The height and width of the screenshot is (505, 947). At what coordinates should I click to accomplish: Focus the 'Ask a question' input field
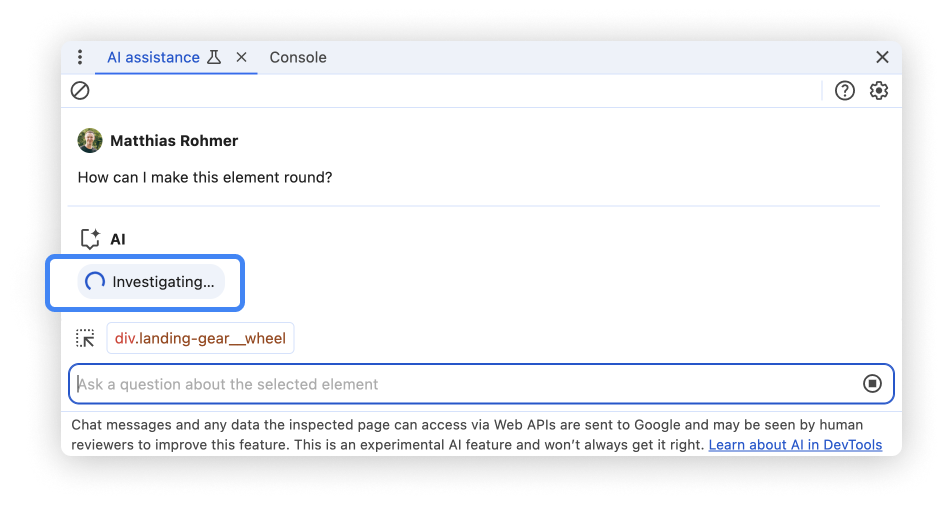(460, 384)
